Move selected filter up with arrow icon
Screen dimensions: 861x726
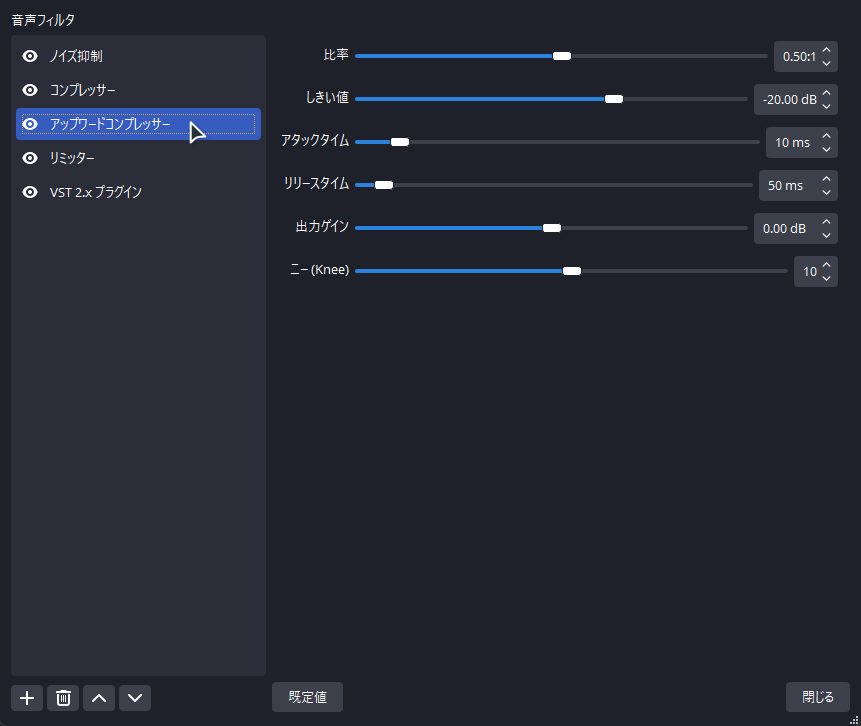[99, 698]
